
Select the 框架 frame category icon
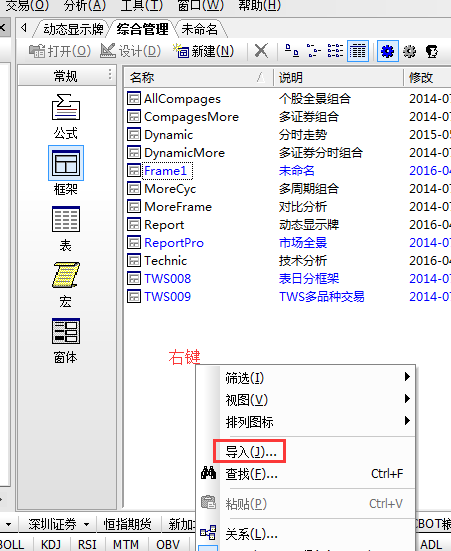(x=66, y=163)
